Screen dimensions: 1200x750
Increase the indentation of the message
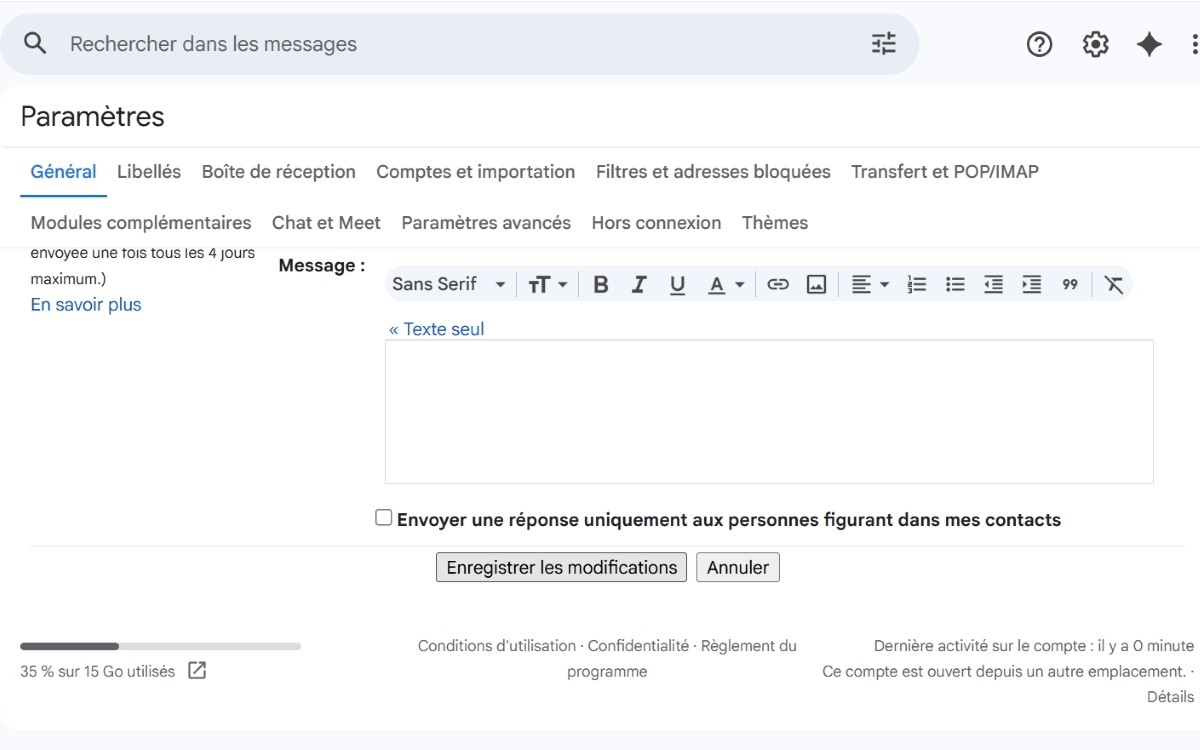[1031, 284]
